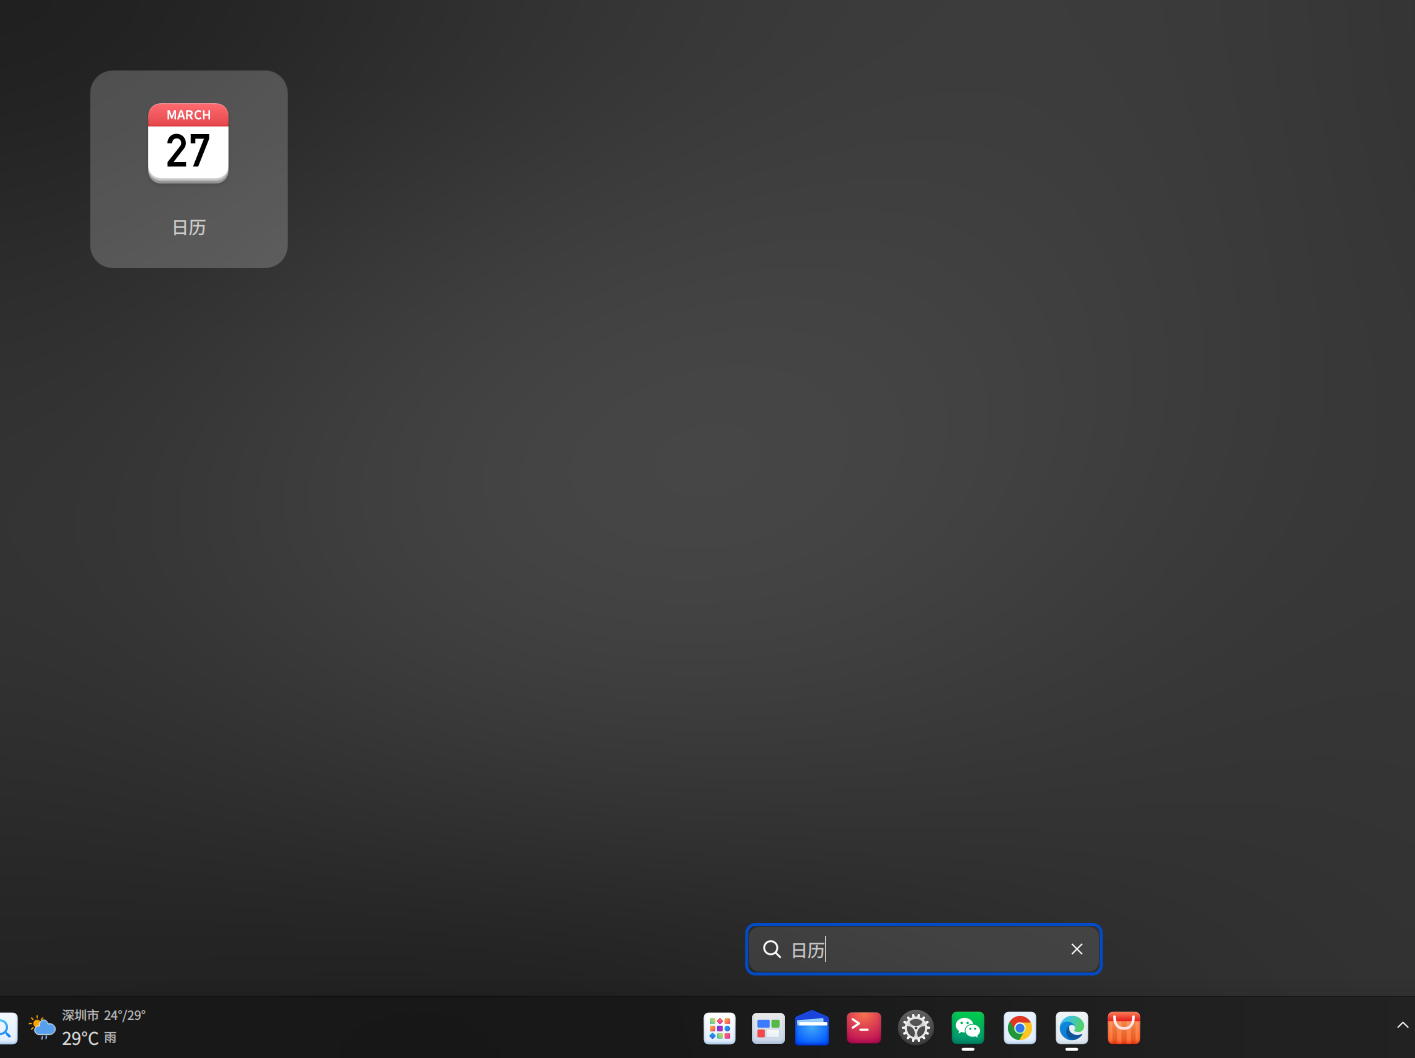Click inside the 日历 search field
This screenshot has height=1058, width=1415.
coord(923,949)
